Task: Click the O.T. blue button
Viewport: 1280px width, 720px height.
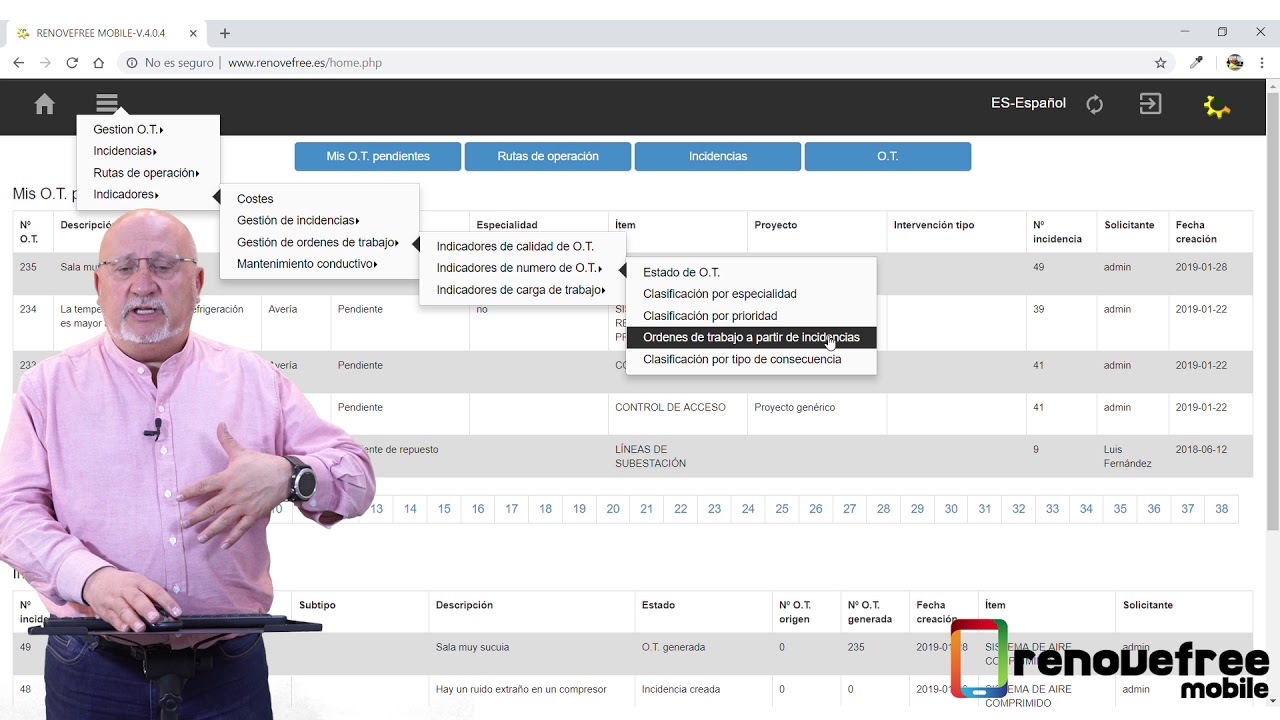Action: point(888,157)
